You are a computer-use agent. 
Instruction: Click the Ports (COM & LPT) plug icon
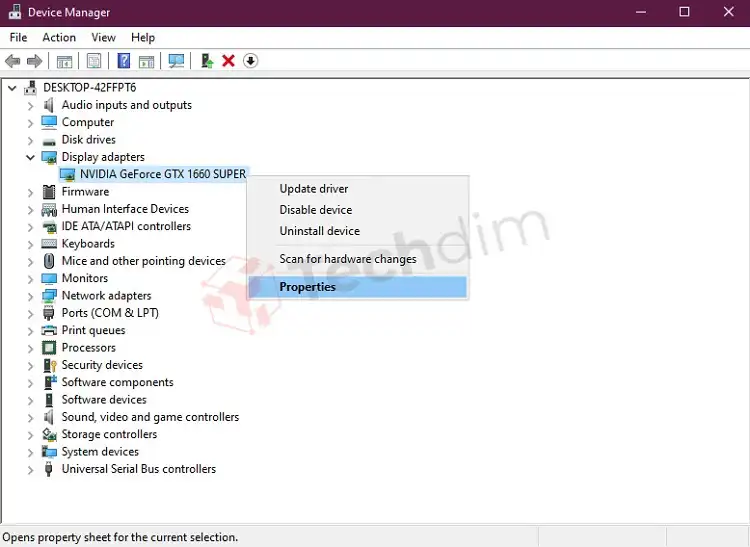click(x=48, y=313)
